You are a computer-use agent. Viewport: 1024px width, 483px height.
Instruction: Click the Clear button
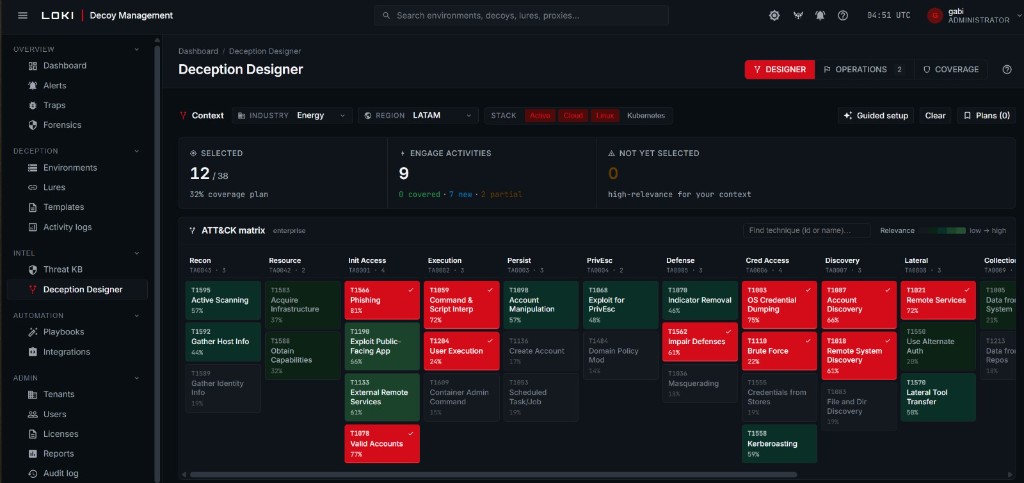click(935, 116)
